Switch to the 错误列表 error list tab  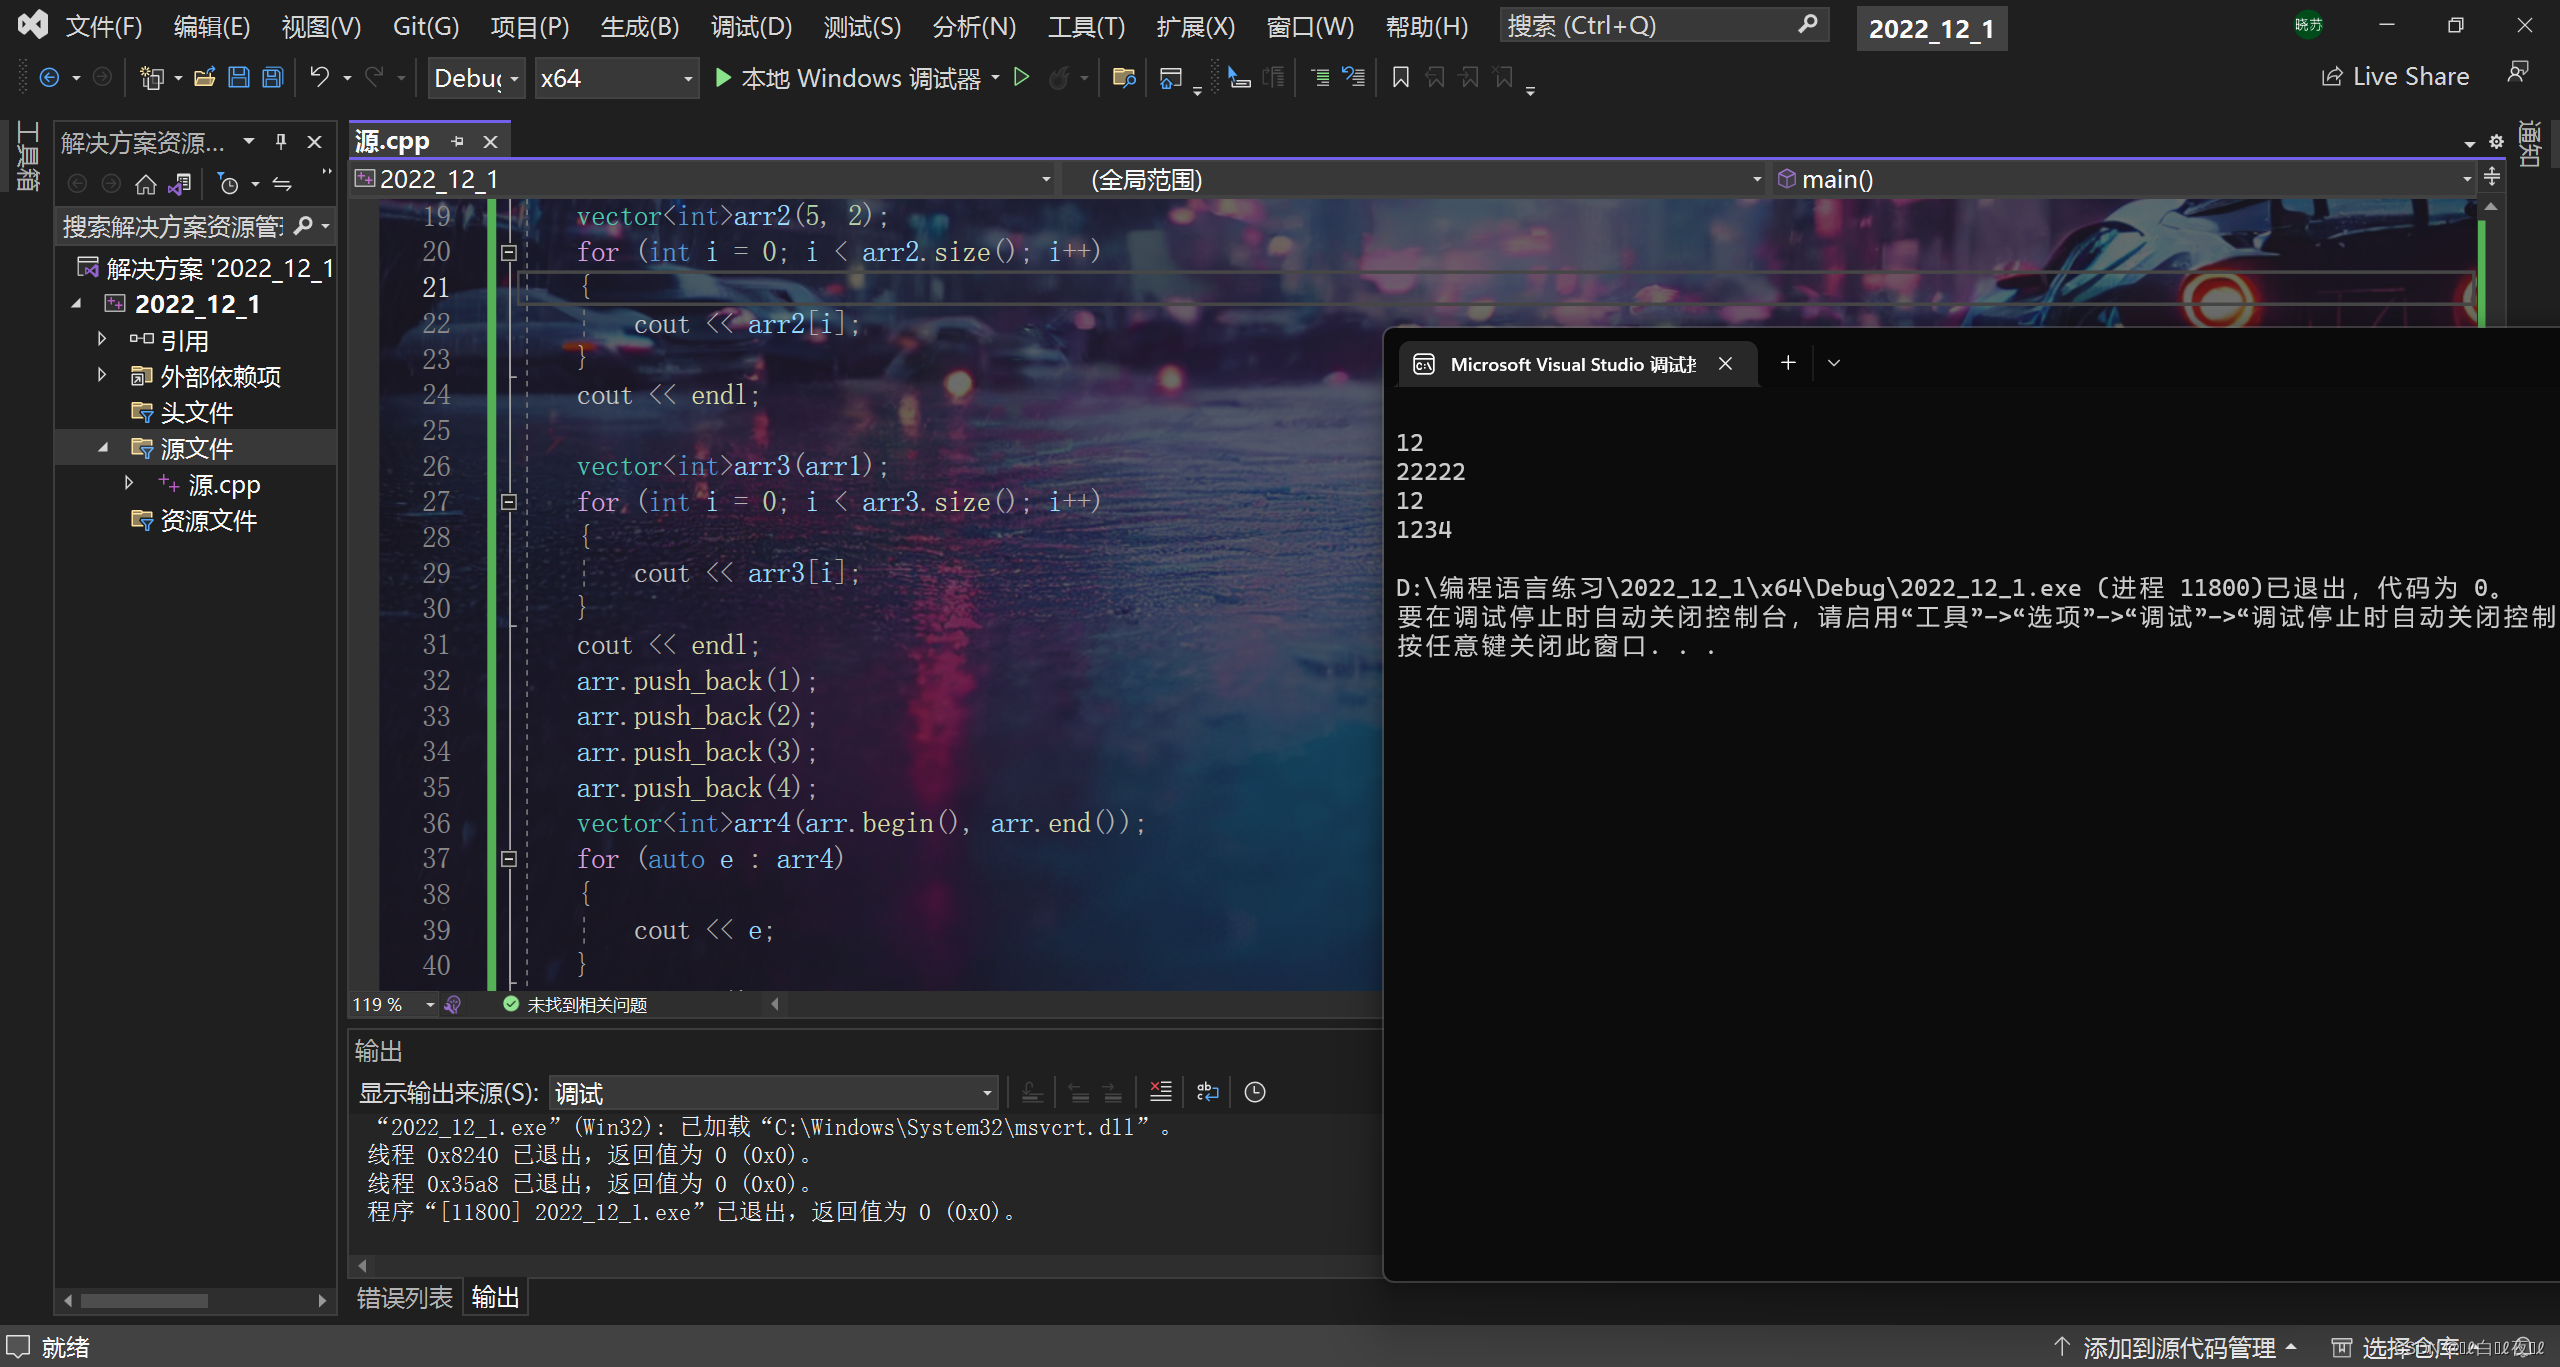[x=404, y=1297]
